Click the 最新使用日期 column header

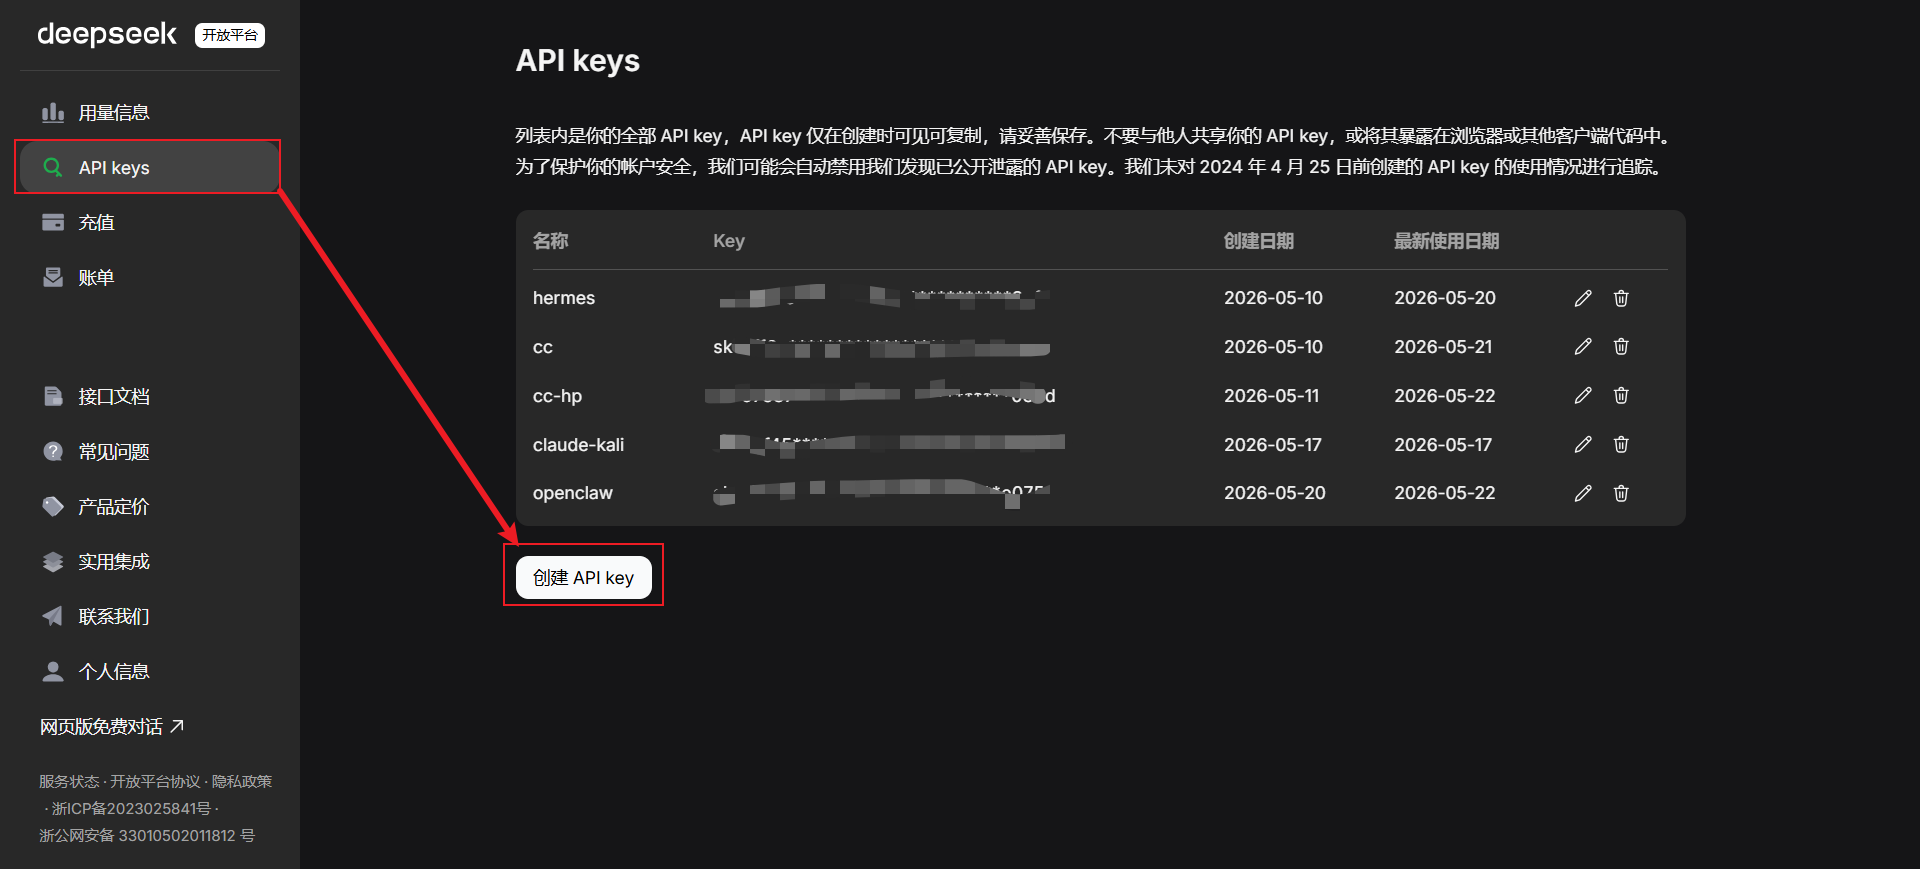point(1447,241)
